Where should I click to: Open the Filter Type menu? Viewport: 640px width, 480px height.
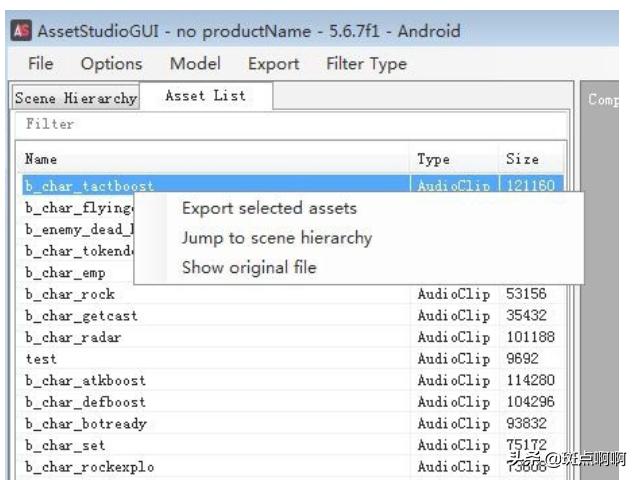click(x=366, y=64)
